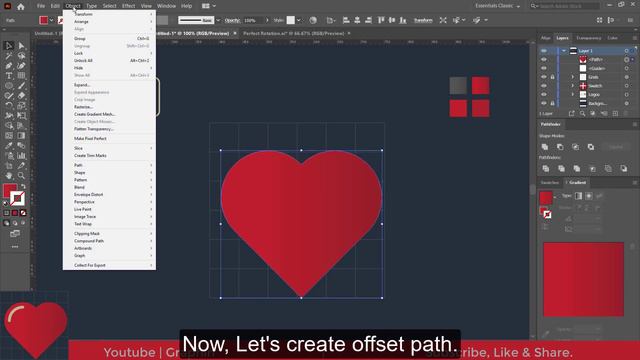Switch to the Perfect Rotation.ai document tab
The width and height of the screenshot is (640, 360).
(294, 33)
